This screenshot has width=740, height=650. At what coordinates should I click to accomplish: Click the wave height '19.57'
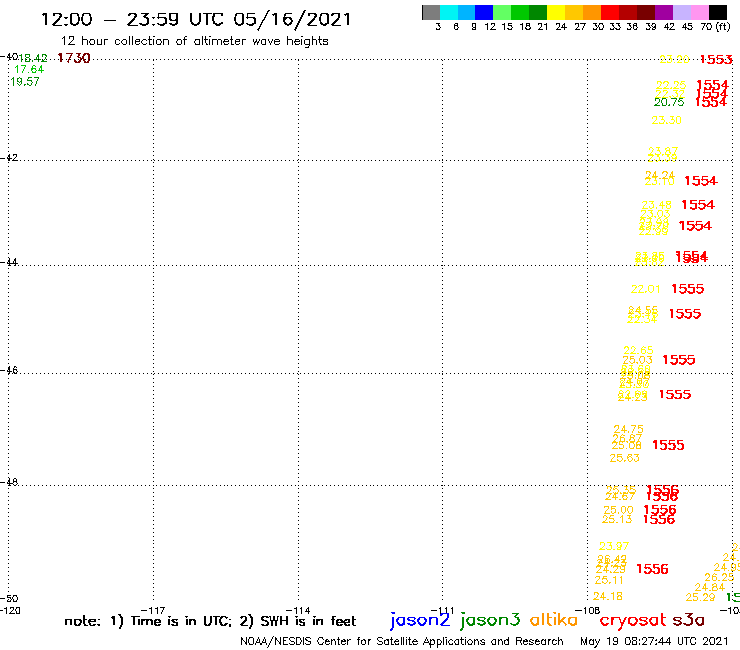click(25, 82)
